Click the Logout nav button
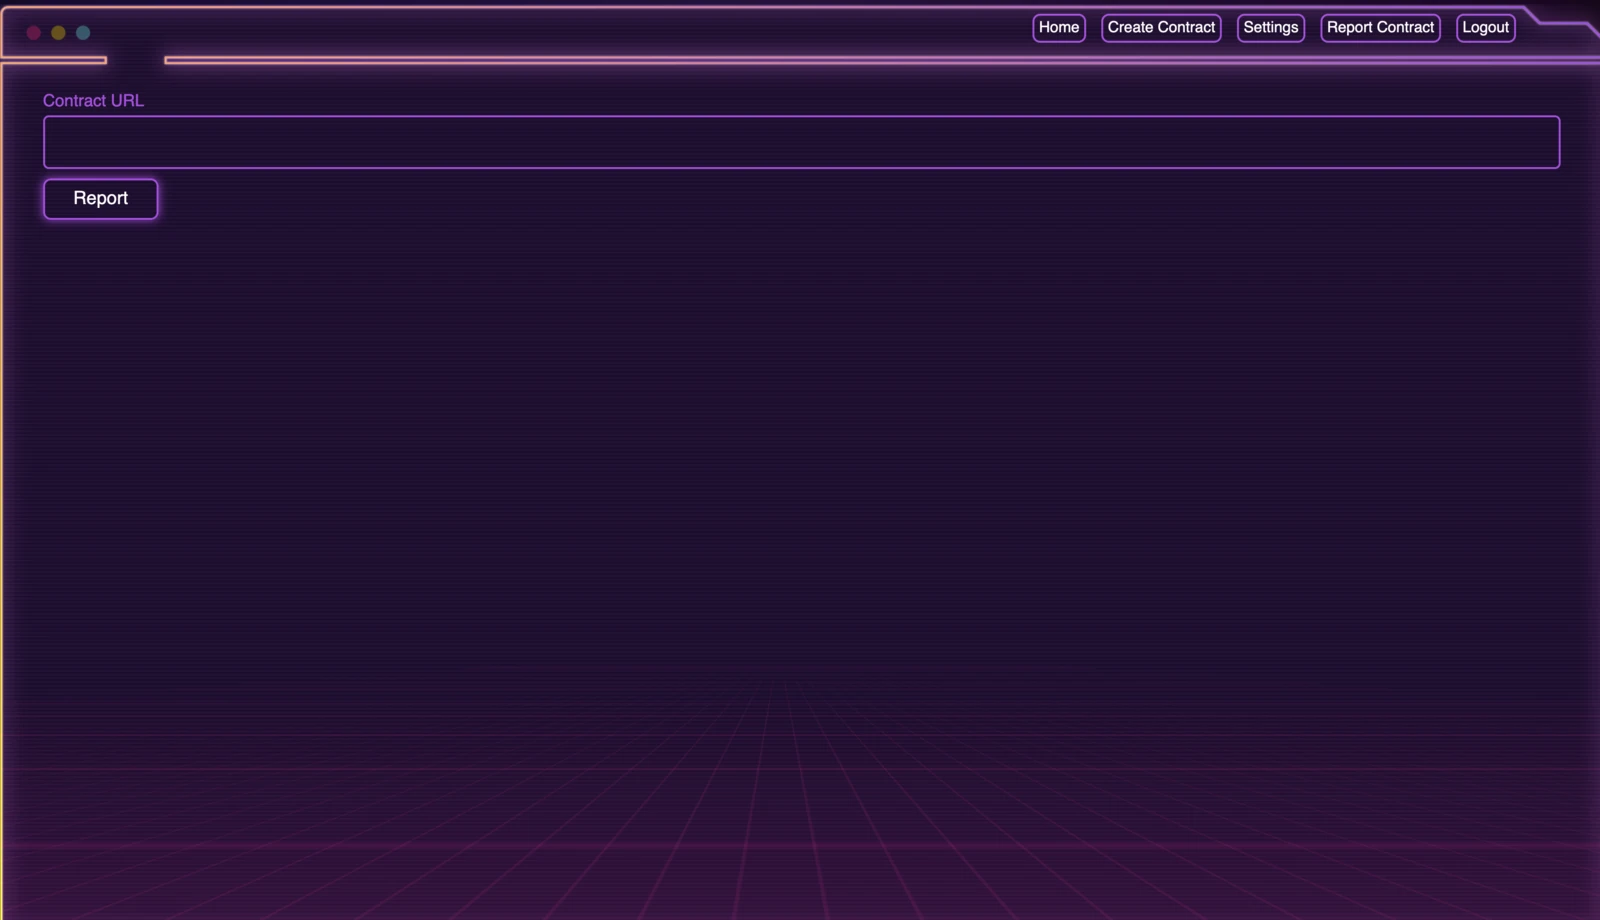The width and height of the screenshot is (1600, 920). (1486, 28)
